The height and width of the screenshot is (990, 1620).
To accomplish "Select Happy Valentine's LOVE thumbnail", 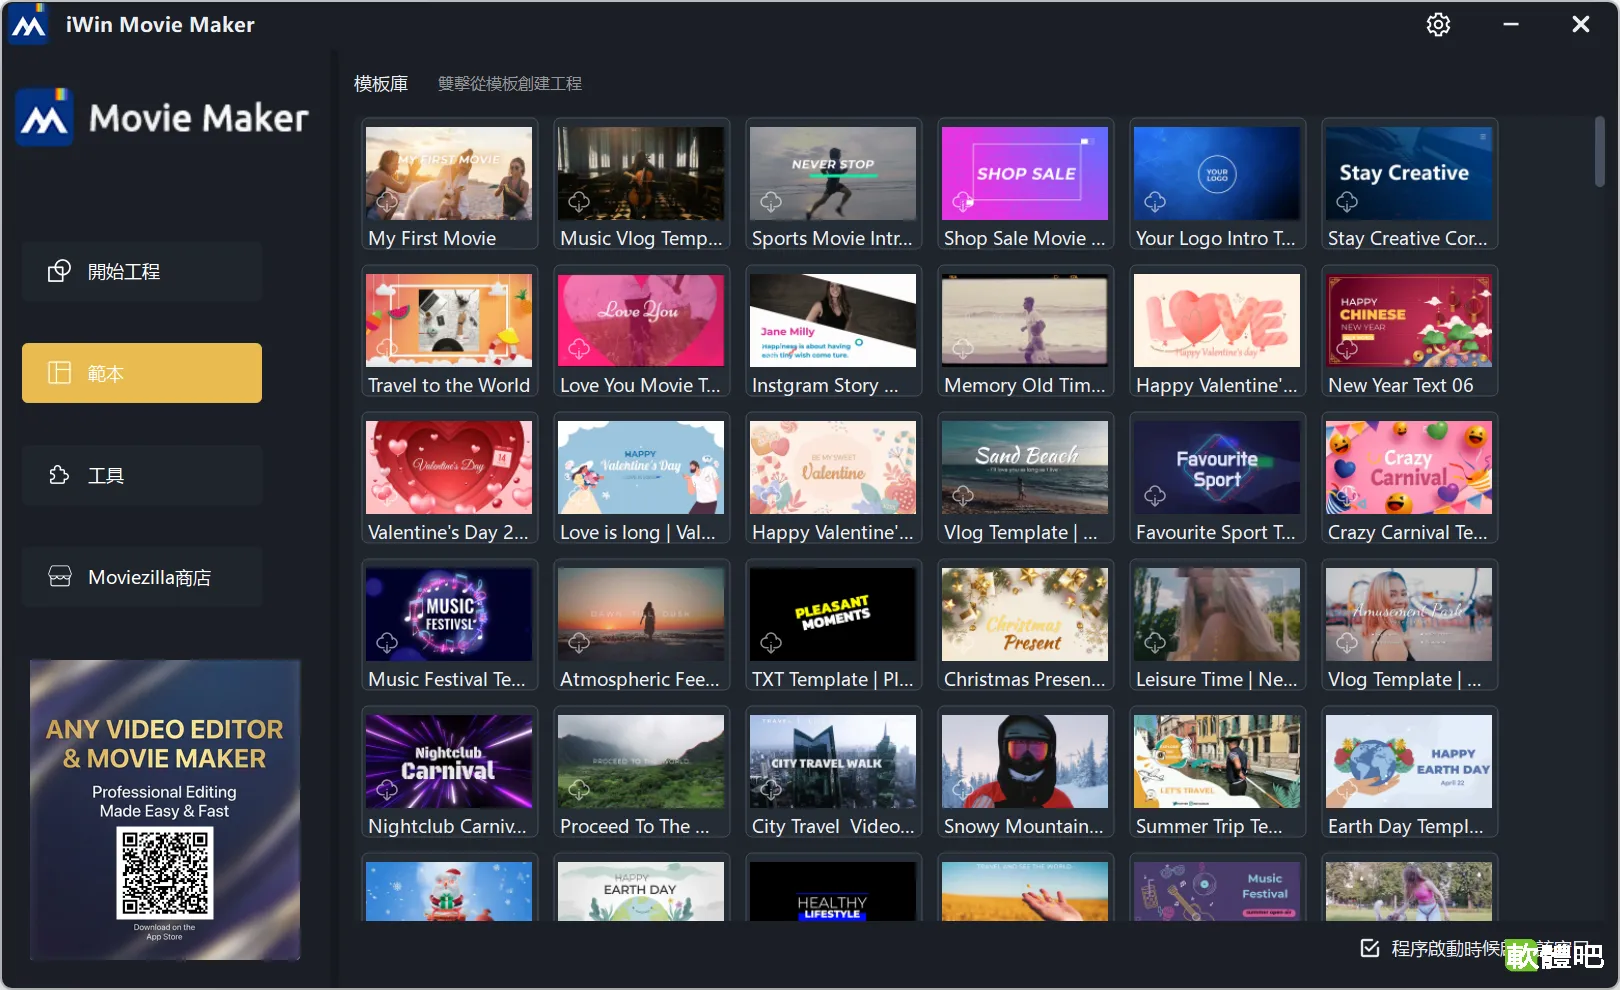I will coord(1217,320).
